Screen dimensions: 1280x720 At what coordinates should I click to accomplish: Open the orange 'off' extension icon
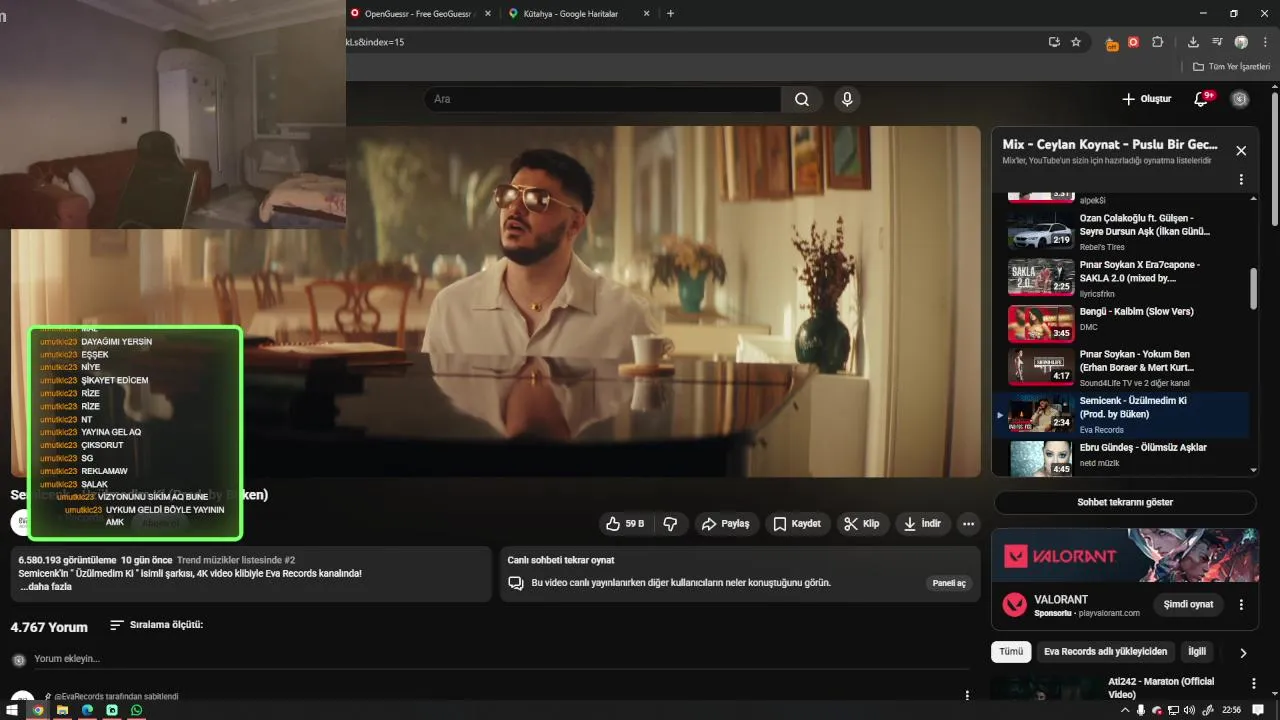pyautogui.click(x=1112, y=43)
